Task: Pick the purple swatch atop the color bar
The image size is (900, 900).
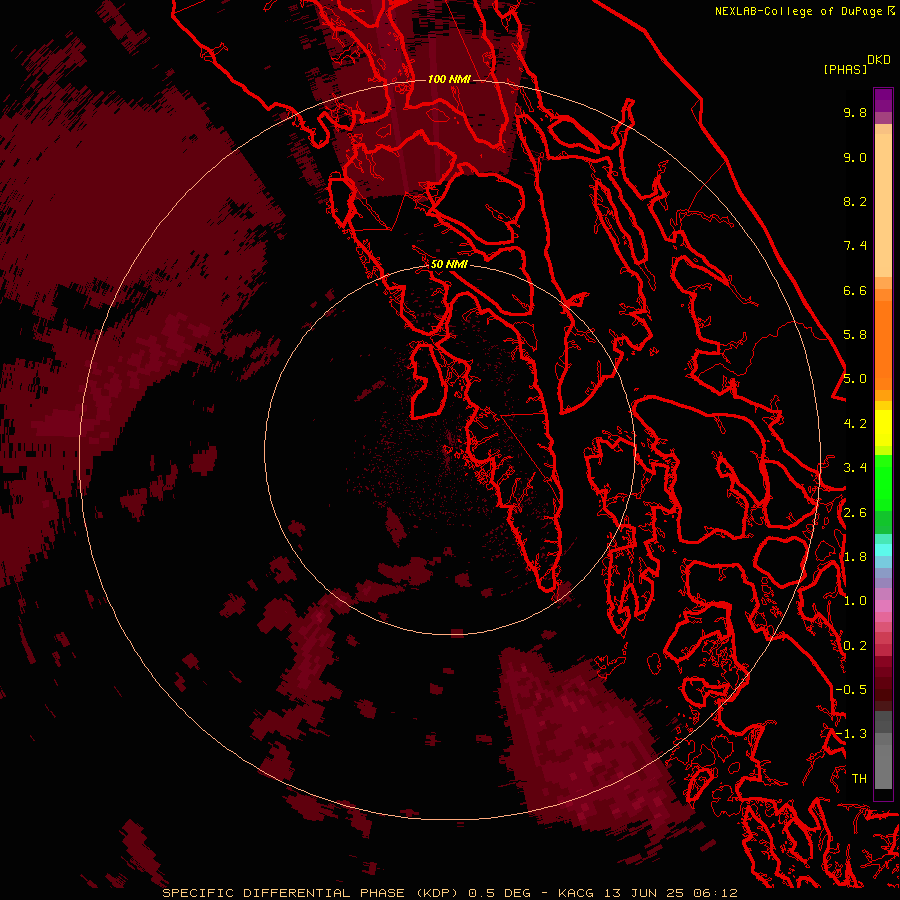Action: point(883,100)
